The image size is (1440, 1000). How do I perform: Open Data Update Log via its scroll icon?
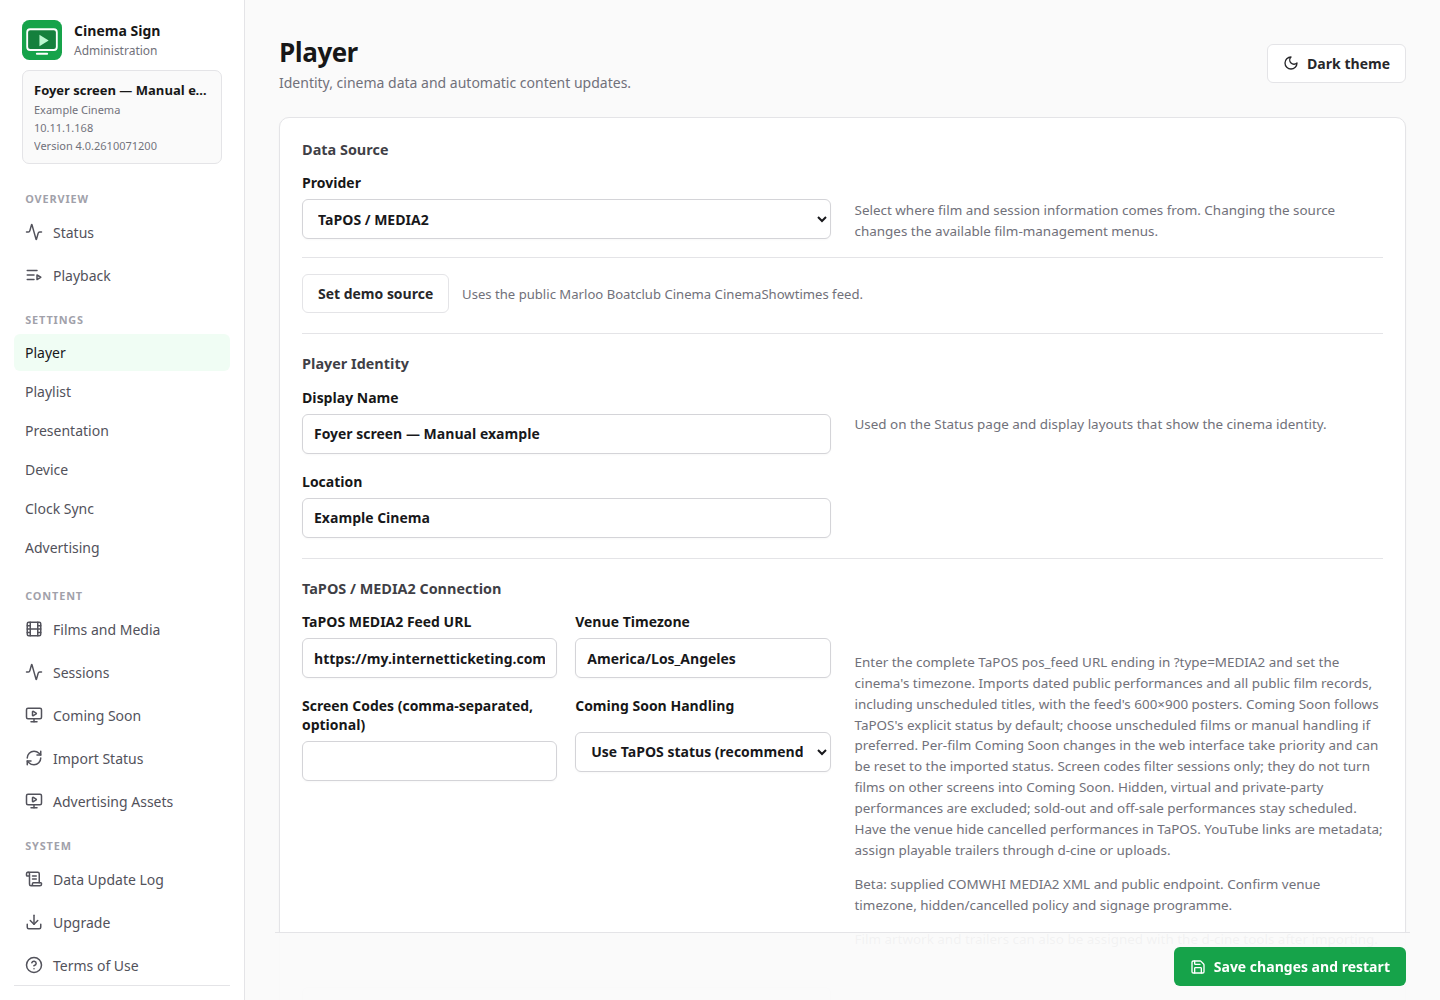(34, 879)
